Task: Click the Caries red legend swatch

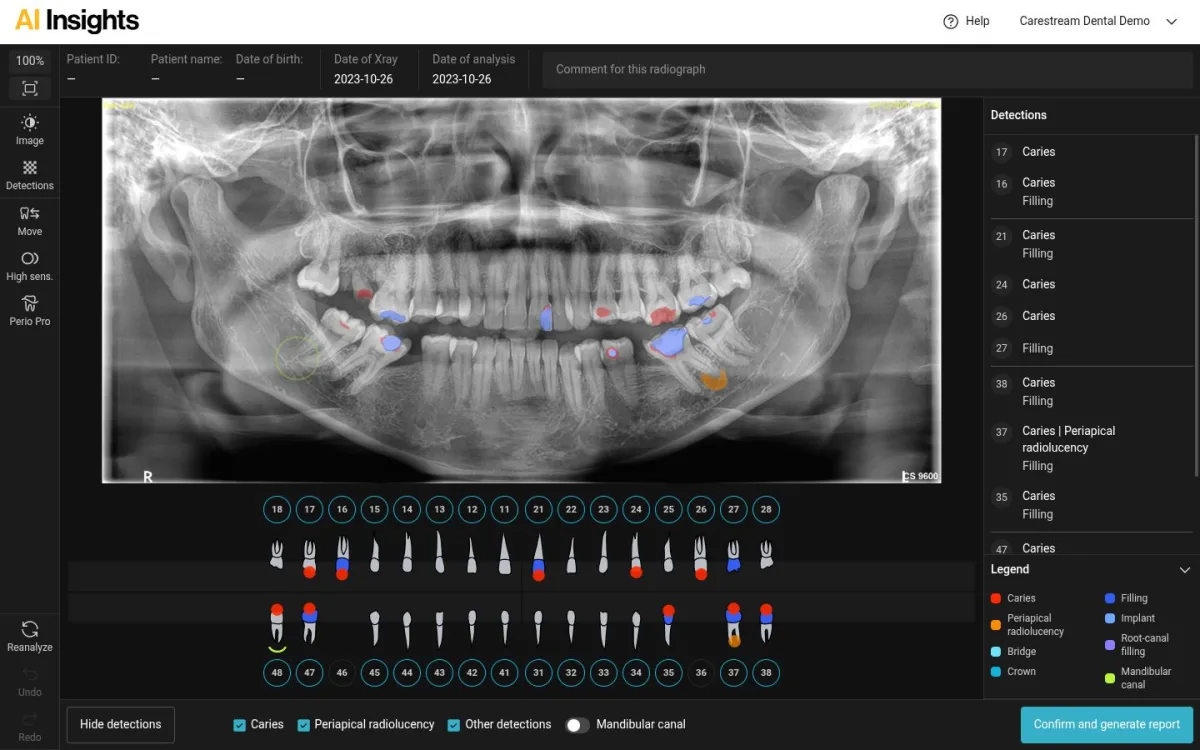Action: 996,598
